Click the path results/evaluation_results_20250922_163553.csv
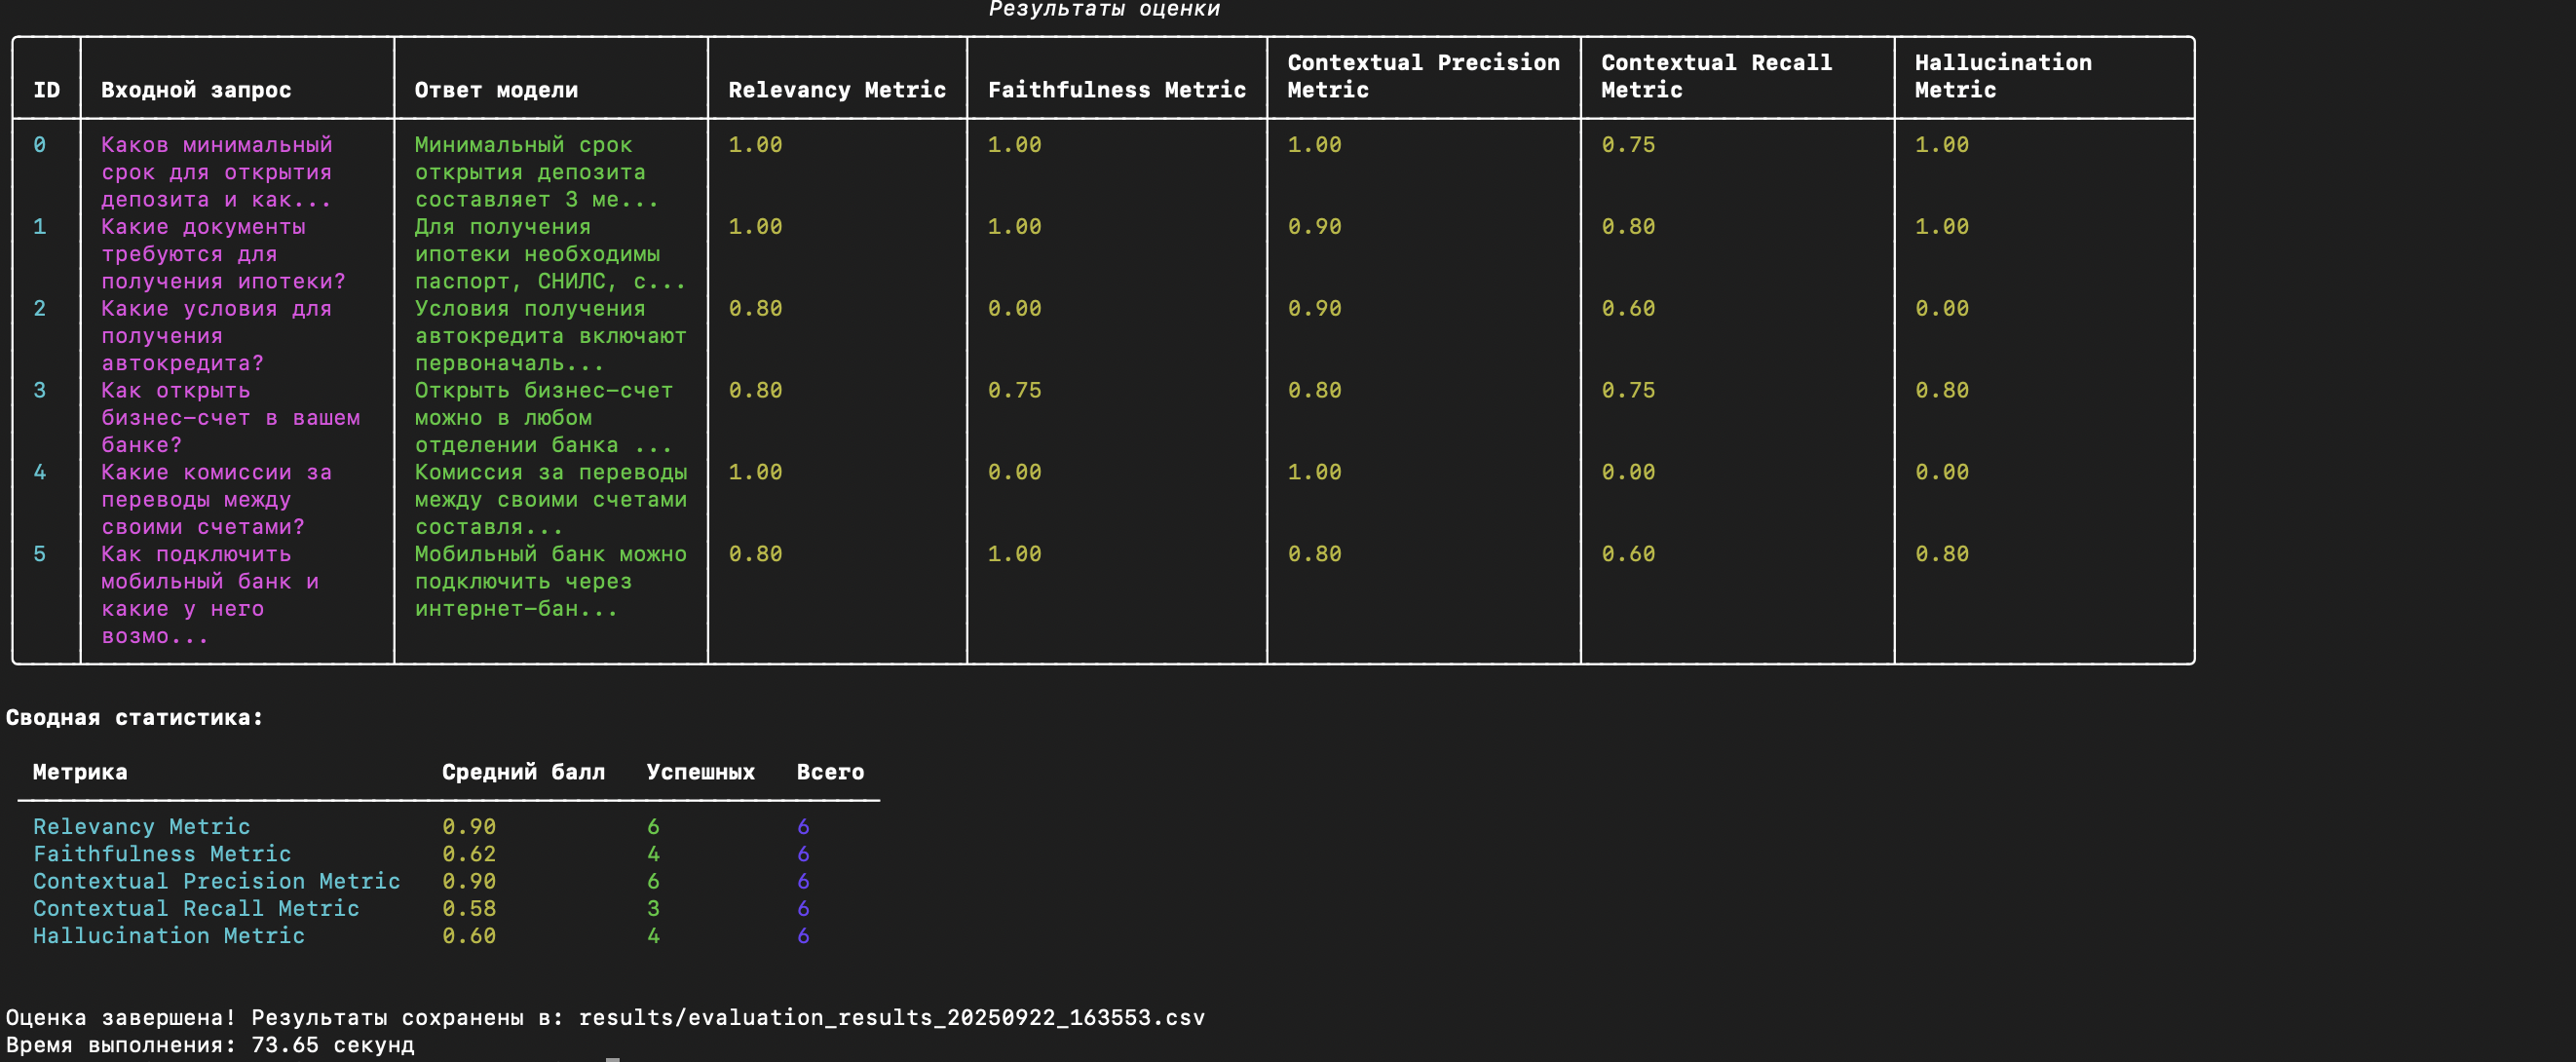This screenshot has height=1062, width=2576. (x=892, y=1018)
